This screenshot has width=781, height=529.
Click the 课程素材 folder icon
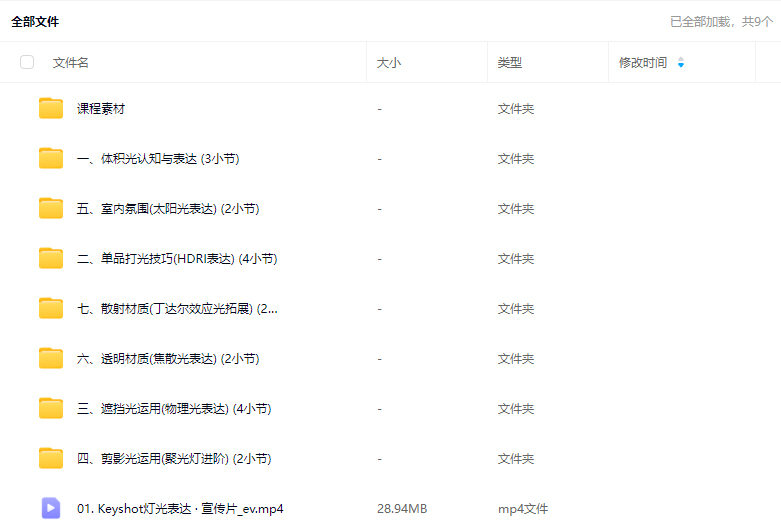pos(51,108)
